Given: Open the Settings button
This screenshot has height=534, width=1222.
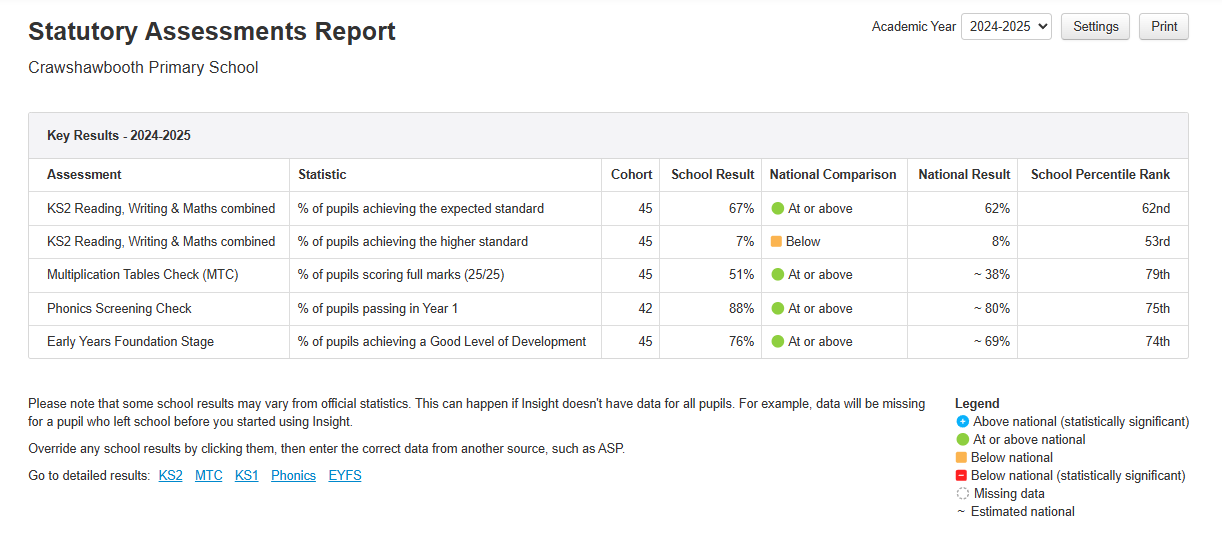Looking at the screenshot, I should 1095,27.
